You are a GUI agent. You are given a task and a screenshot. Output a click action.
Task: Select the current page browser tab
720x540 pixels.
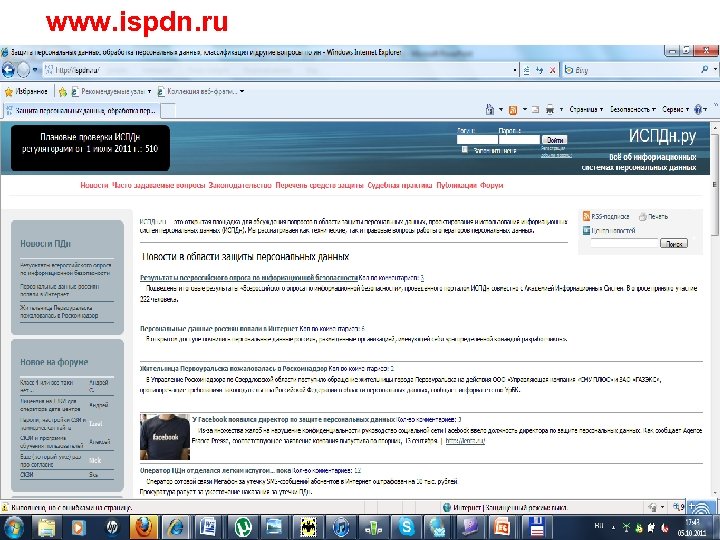point(82,110)
